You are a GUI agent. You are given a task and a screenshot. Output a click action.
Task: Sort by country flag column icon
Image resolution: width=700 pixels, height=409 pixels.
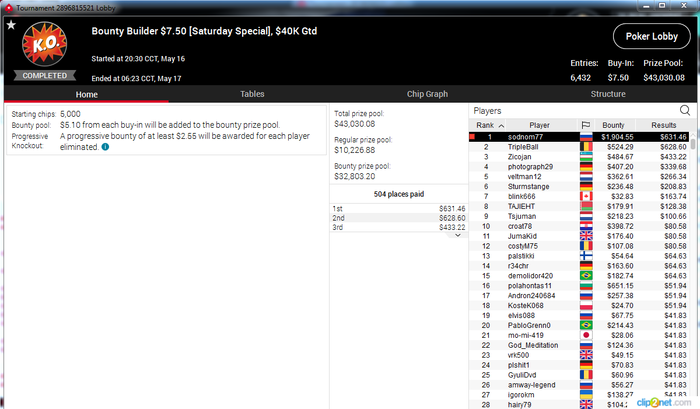coord(586,125)
